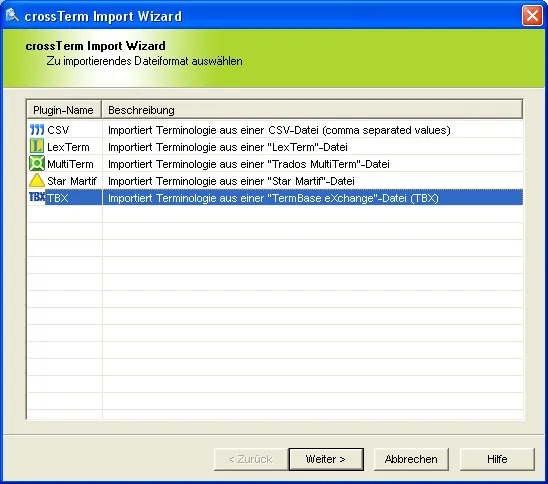
Task: Select the Star Martif plugin entry
Action: tap(72, 181)
